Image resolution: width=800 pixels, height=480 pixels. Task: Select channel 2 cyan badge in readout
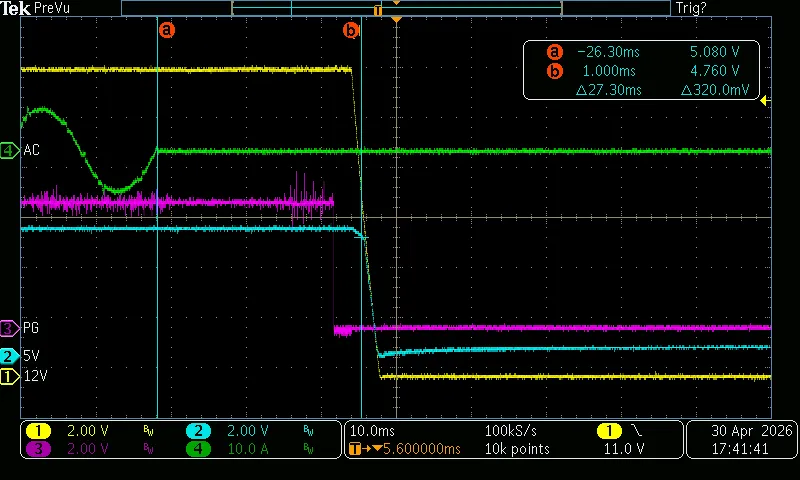click(198, 431)
